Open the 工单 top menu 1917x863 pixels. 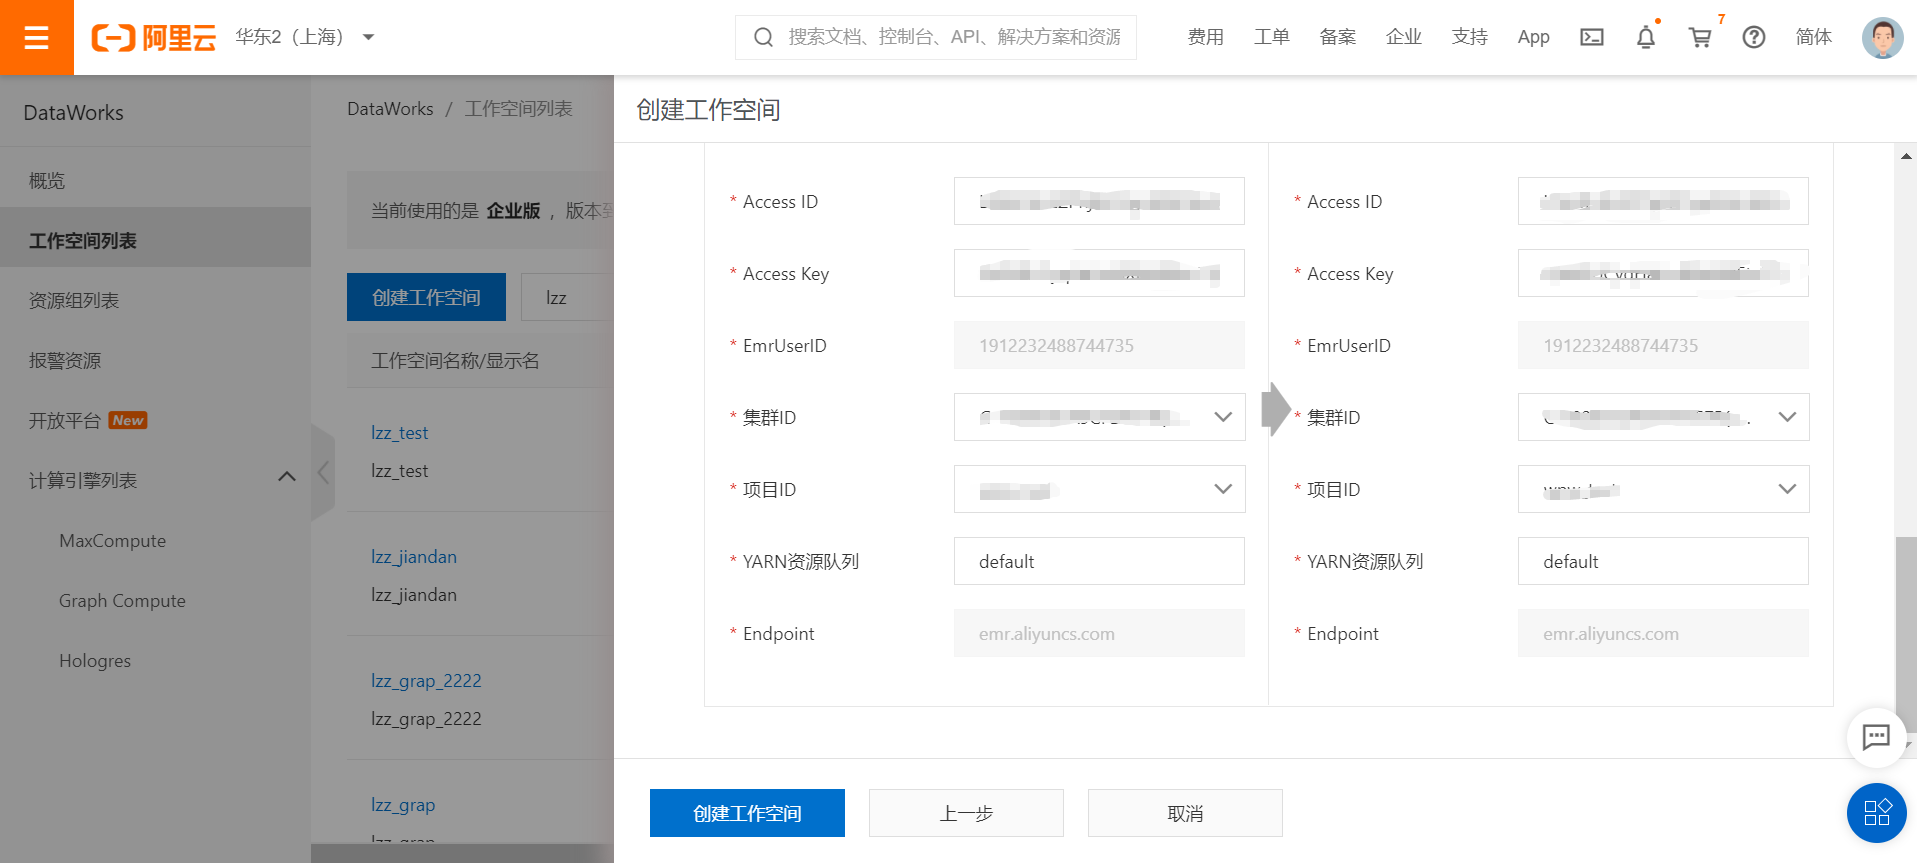coord(1271,37)
